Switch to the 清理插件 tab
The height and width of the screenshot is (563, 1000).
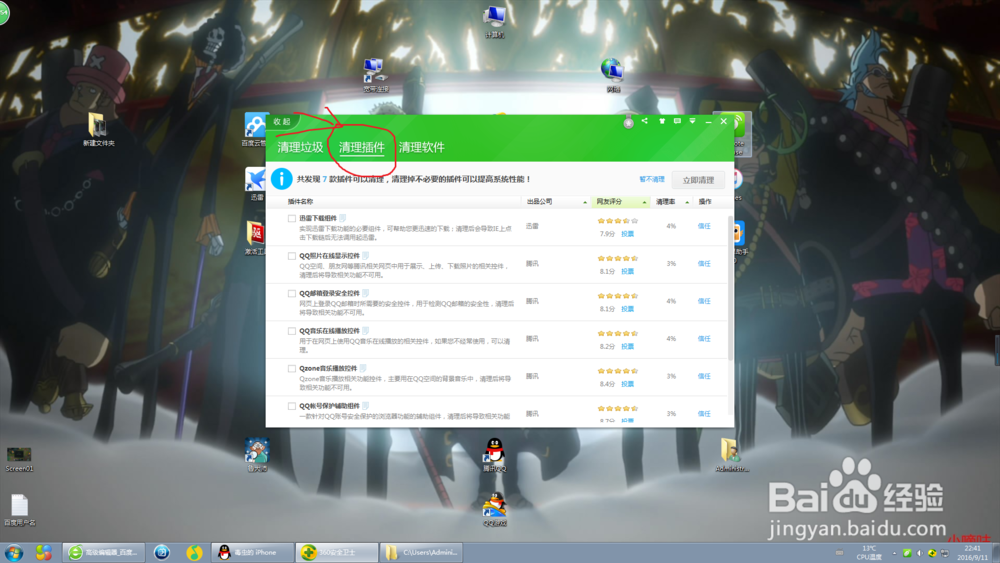pos(362,147)
